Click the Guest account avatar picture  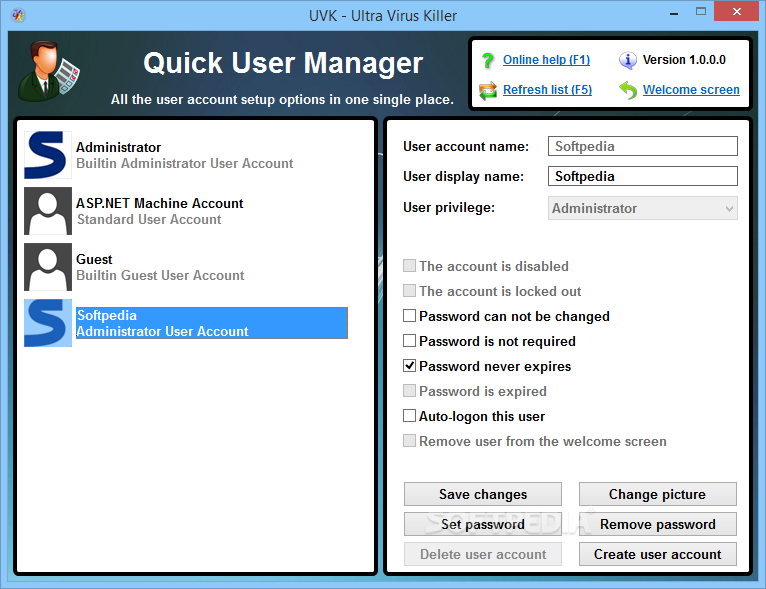click(48, 267)
